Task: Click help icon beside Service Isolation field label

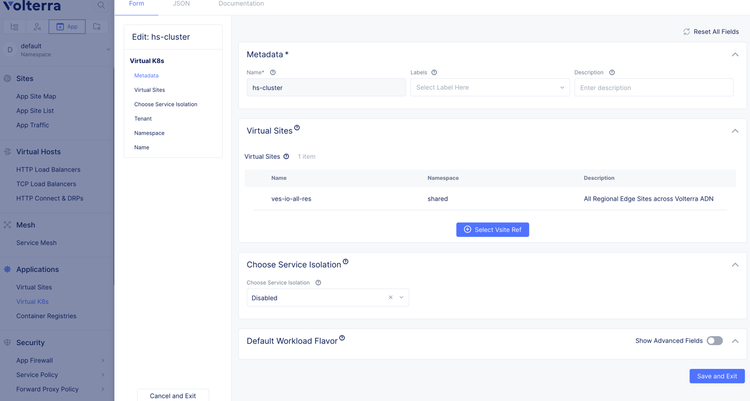Action: pyautogui.click(x=318, y=283)
